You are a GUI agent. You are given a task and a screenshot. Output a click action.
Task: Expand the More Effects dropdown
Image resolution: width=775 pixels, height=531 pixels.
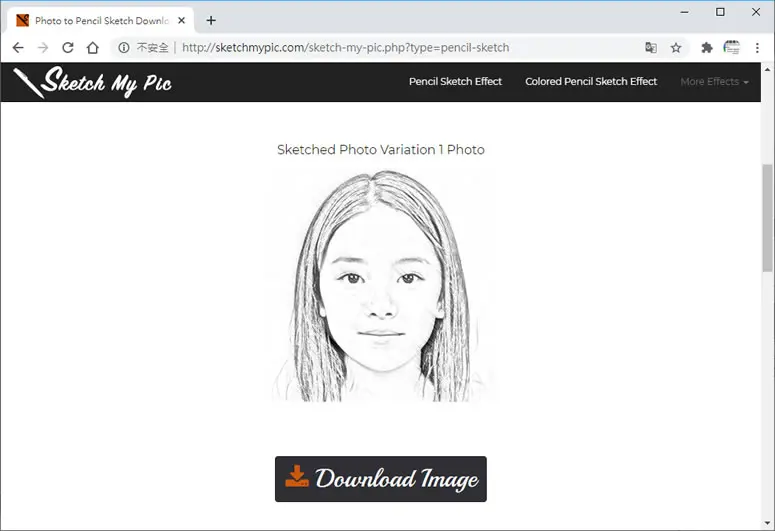coord(714,82)
